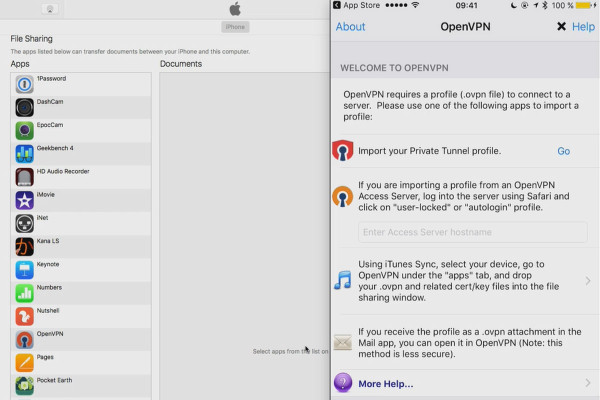This screenshot has height=400, width=600.
Task: Select the HD Audio Recorder app icon
Action: (x=24, y=177)
